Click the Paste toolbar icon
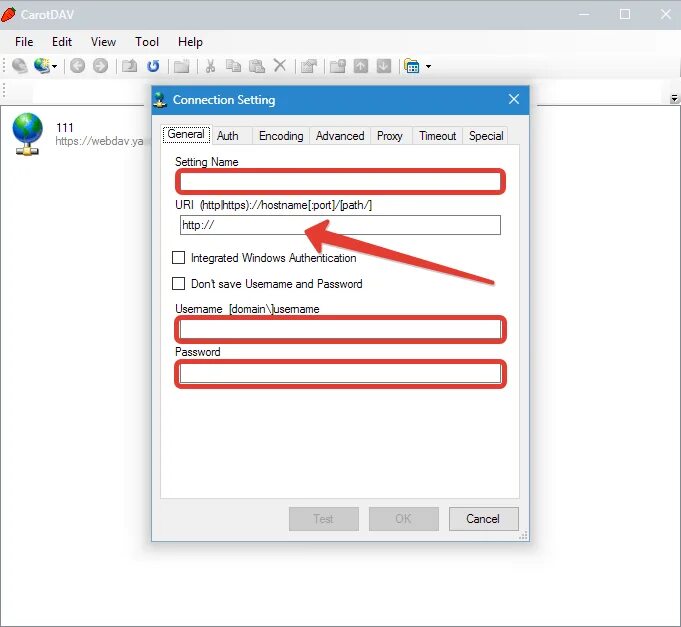Image resolution: width=681 pixels, height=627 pixels. pyautogui.click(x=257, y=66)
